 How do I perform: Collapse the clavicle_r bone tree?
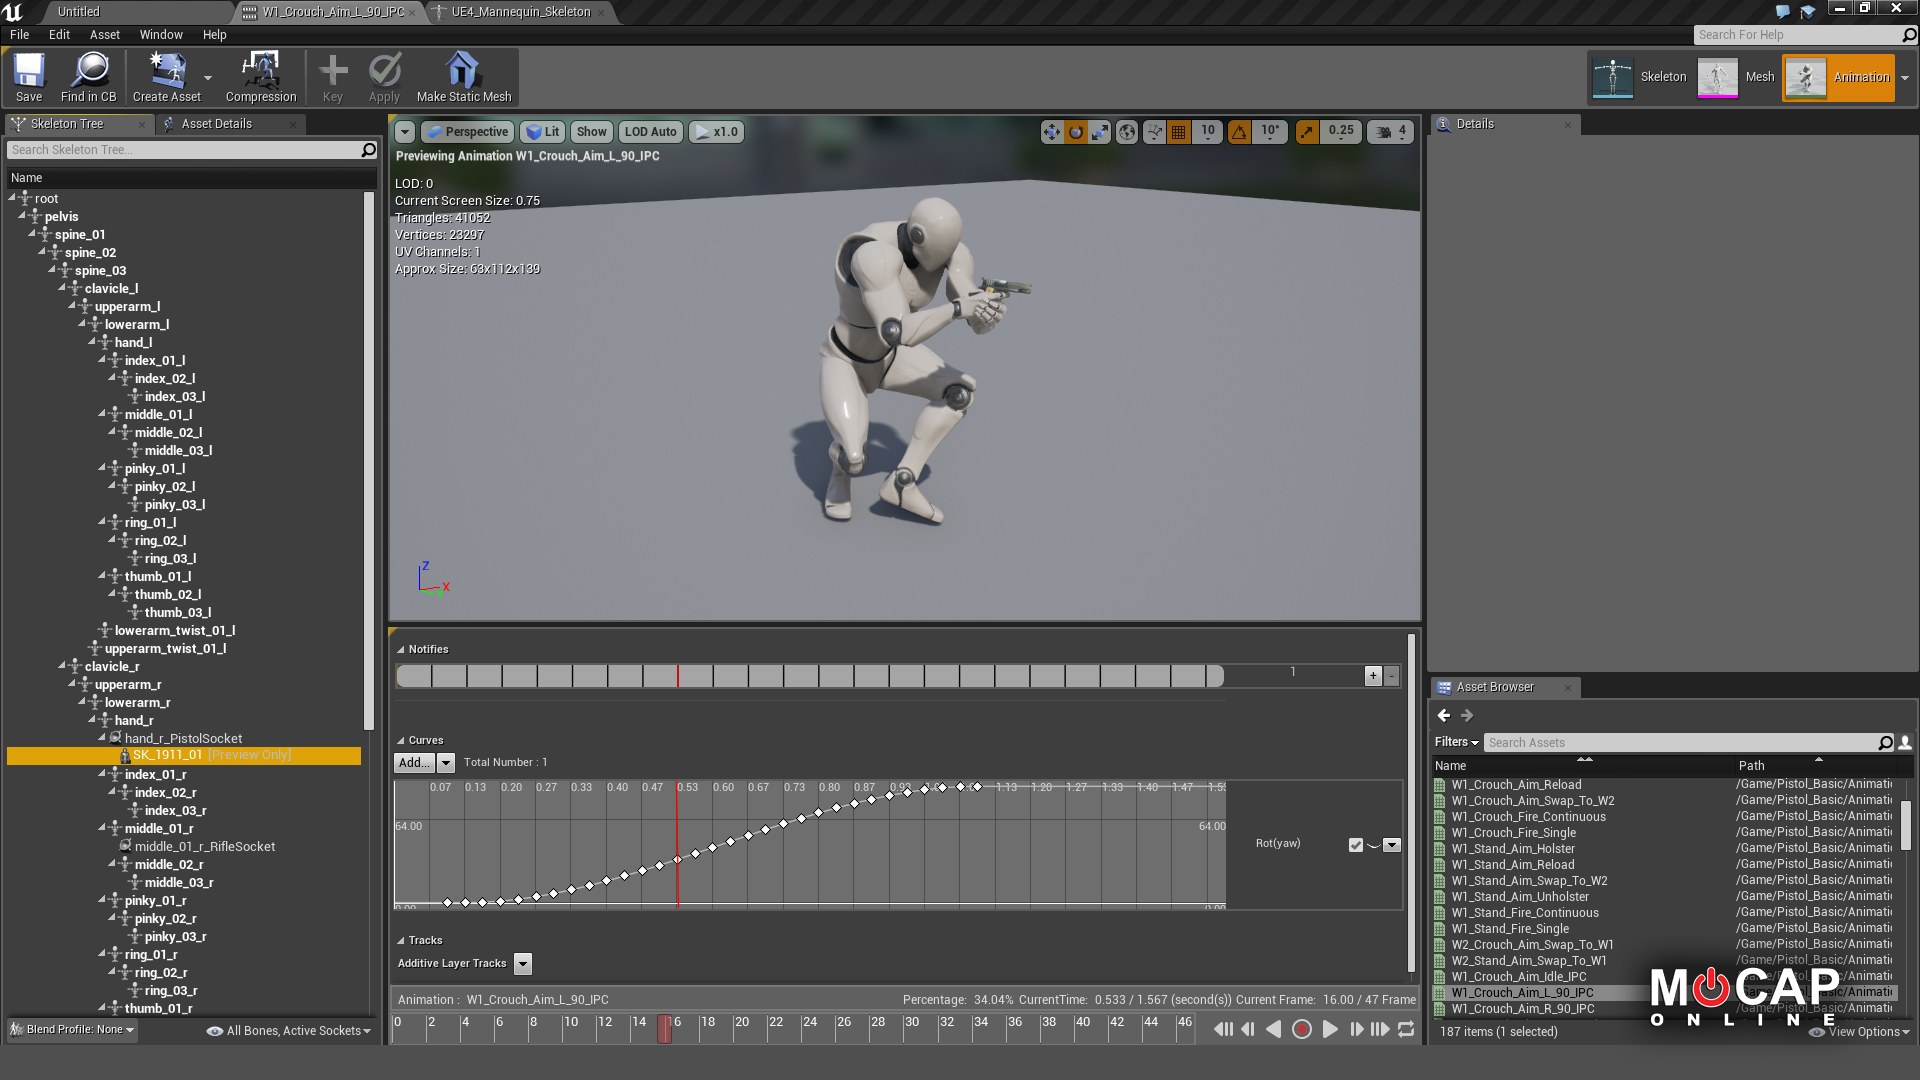pos(62,666)
